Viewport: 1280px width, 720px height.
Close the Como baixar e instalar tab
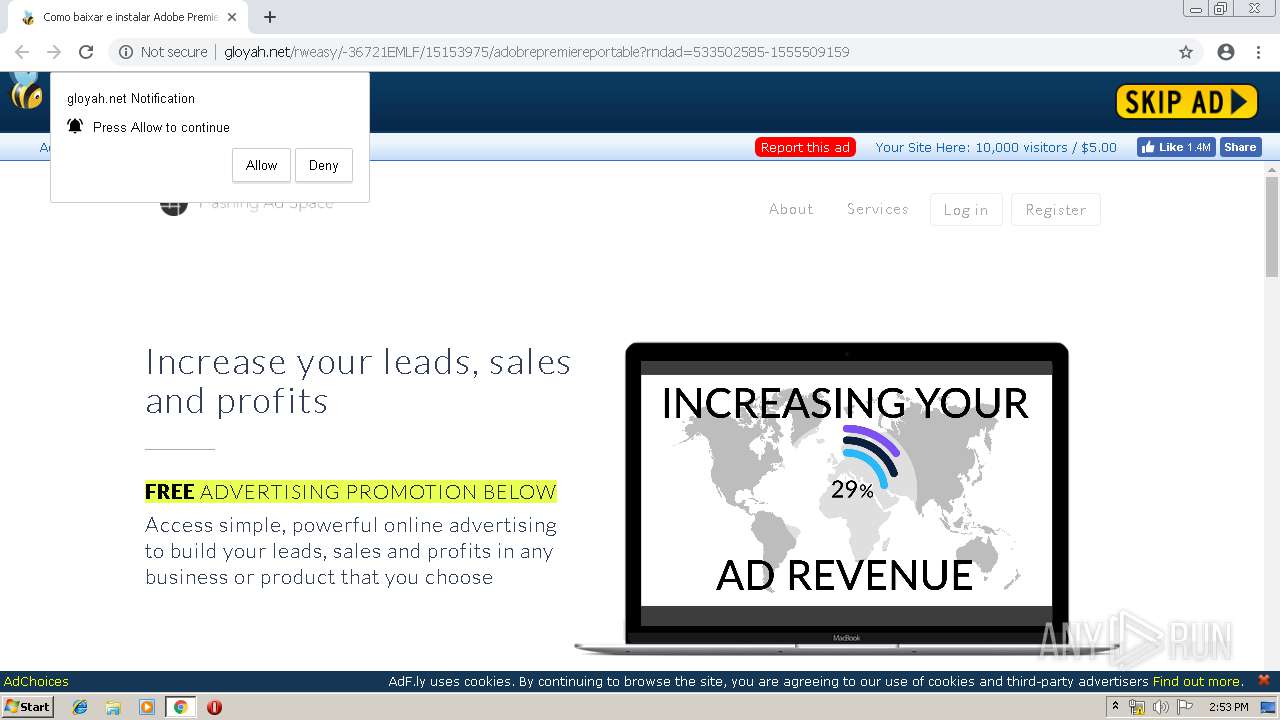pyautogui.click(x=232, y=17)
